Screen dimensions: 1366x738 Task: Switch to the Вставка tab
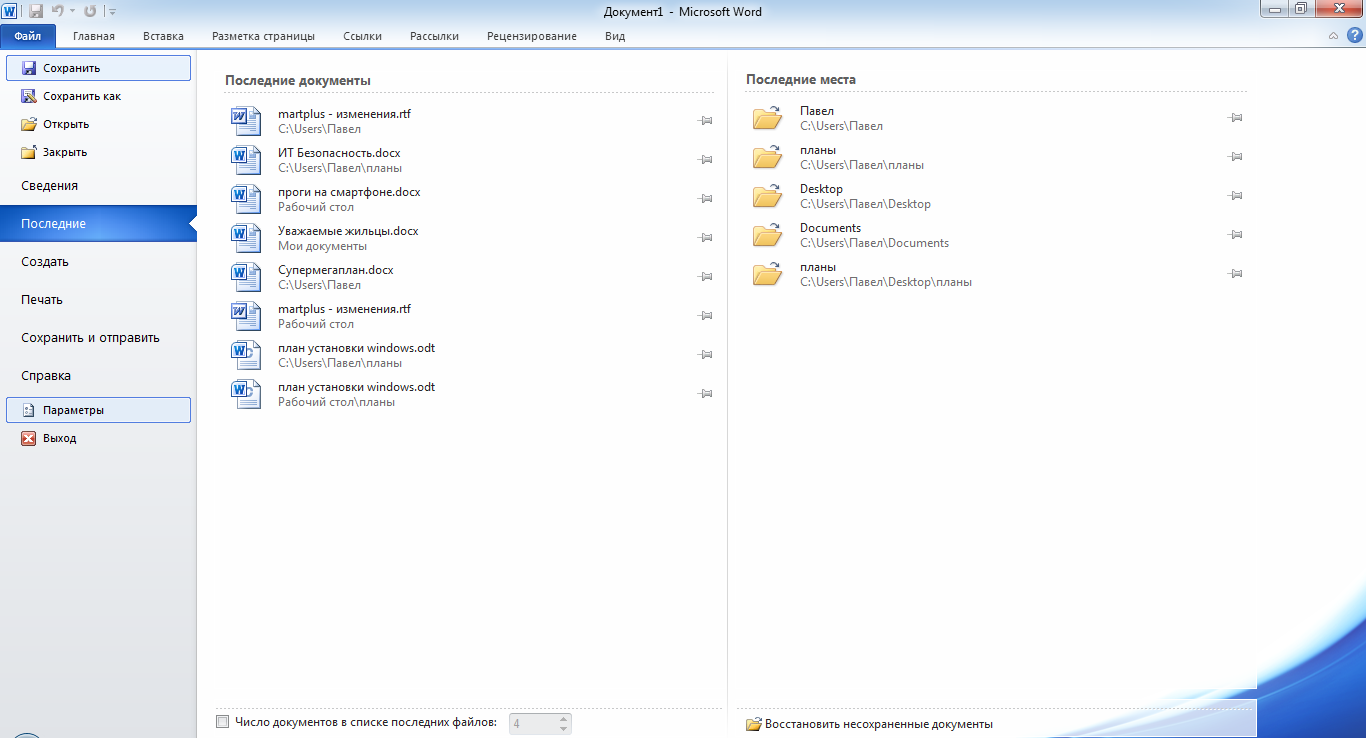[x=163, y=36]
